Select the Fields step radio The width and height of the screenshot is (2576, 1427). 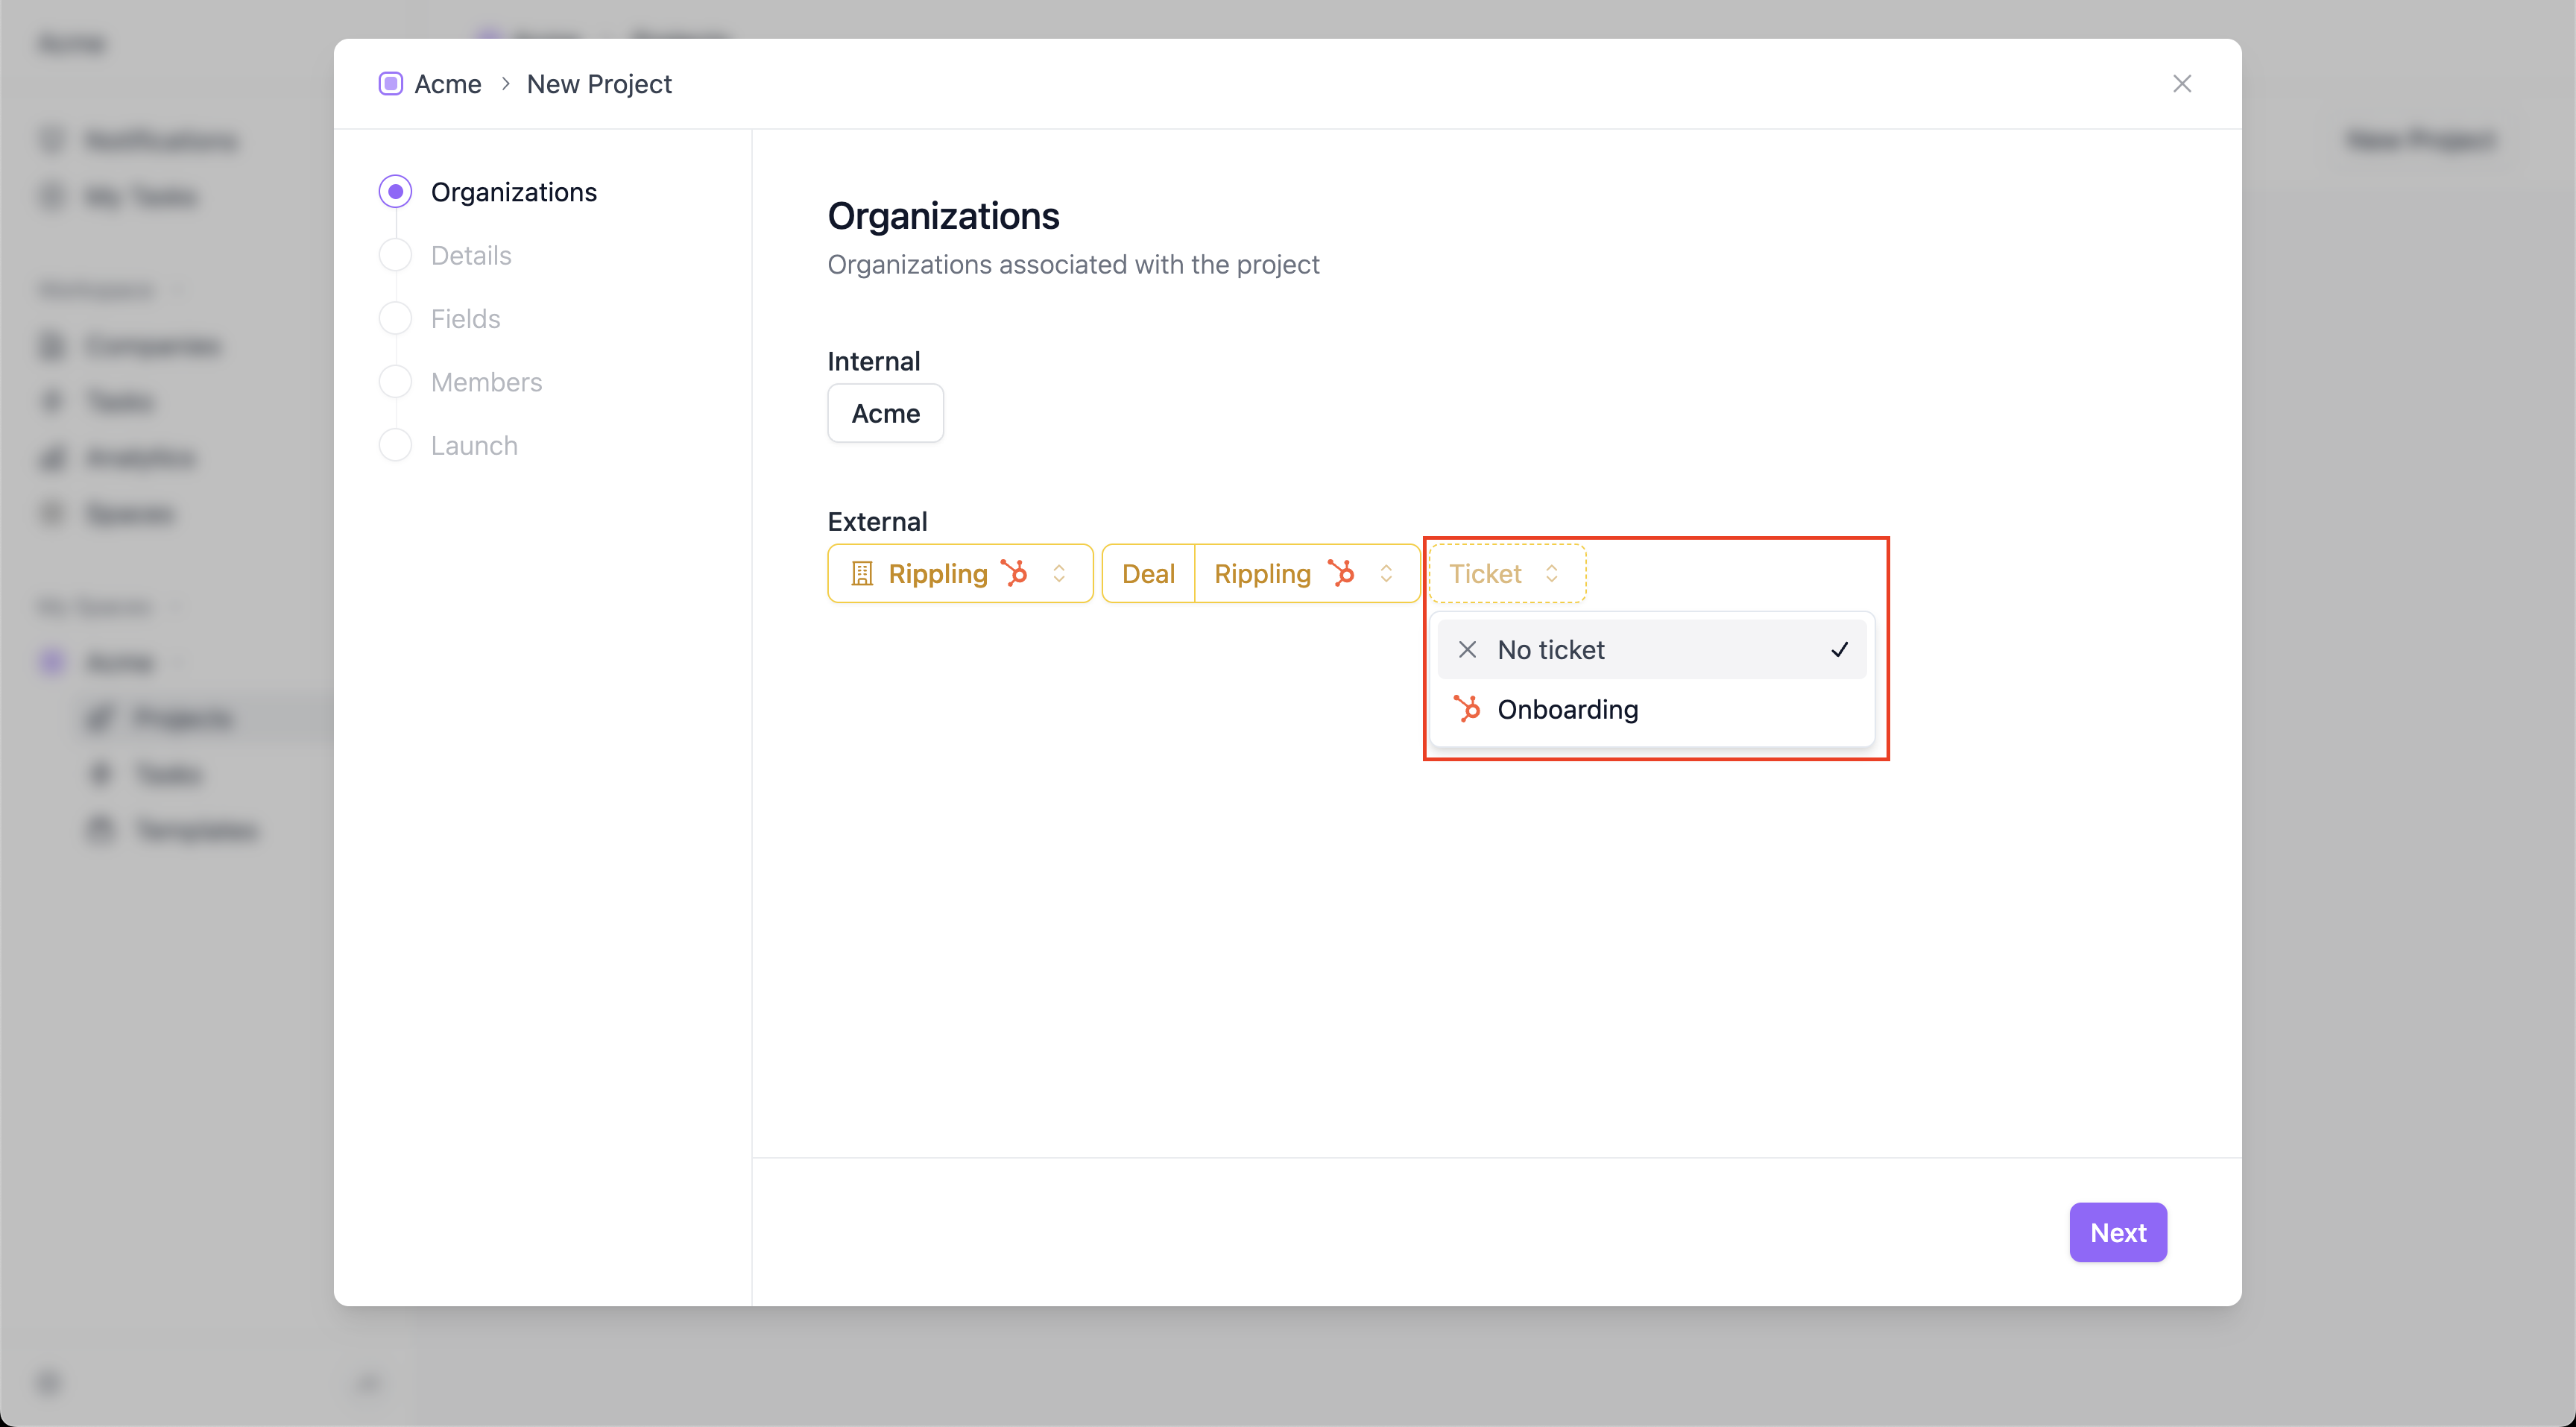pyautogui.click(x=396, y=319)
